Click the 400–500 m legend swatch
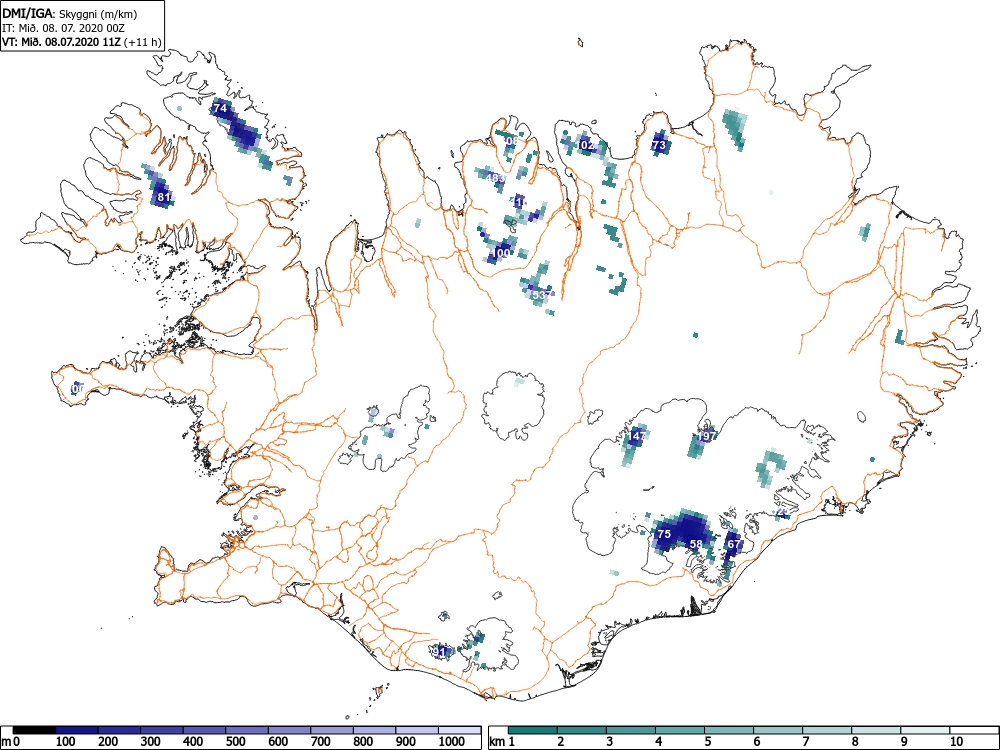Viewport: 1000px width, 750px height. 205,730
